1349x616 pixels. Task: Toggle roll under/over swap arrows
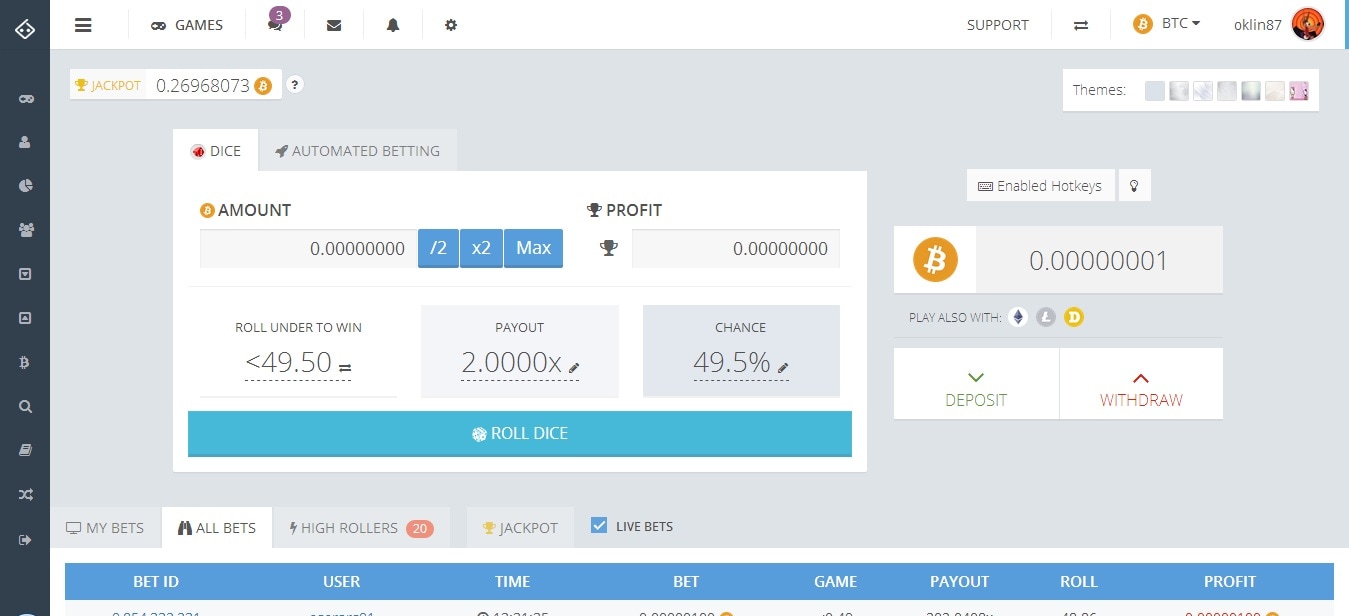click(345, 368)
